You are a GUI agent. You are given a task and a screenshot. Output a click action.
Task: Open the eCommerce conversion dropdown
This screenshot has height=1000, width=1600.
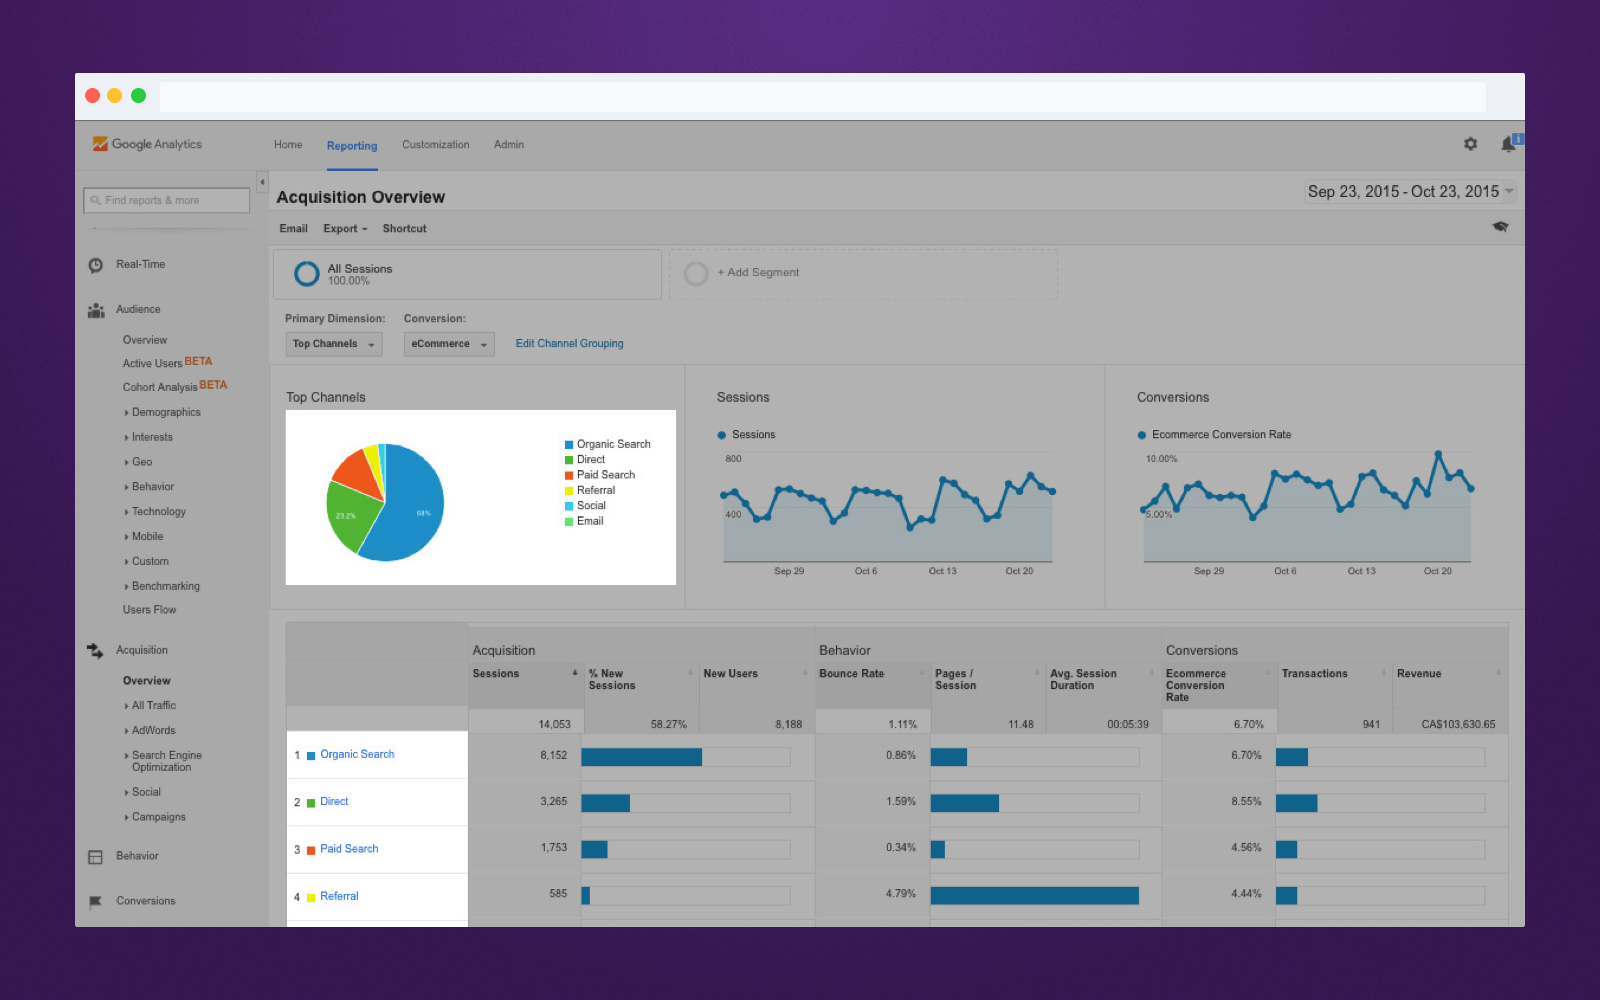[x=449, y=344]
